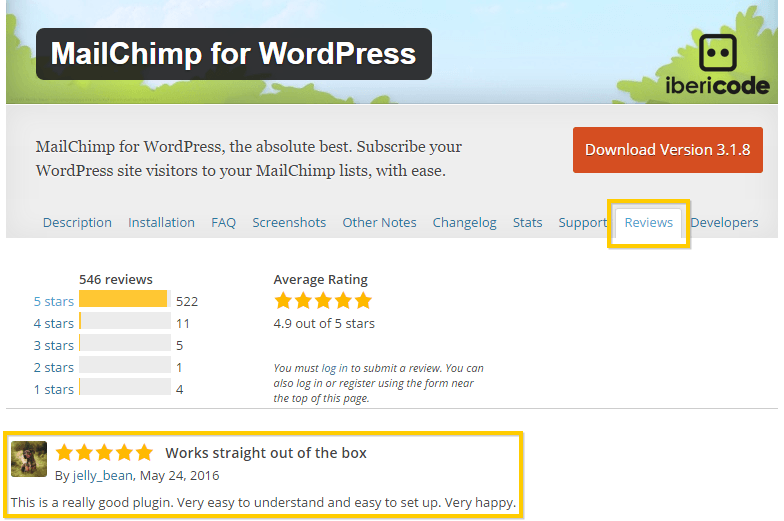Viewport: 784px width, 521px height.
Task: Click the '546 reviews' heading
Action: tap(116, 280)
